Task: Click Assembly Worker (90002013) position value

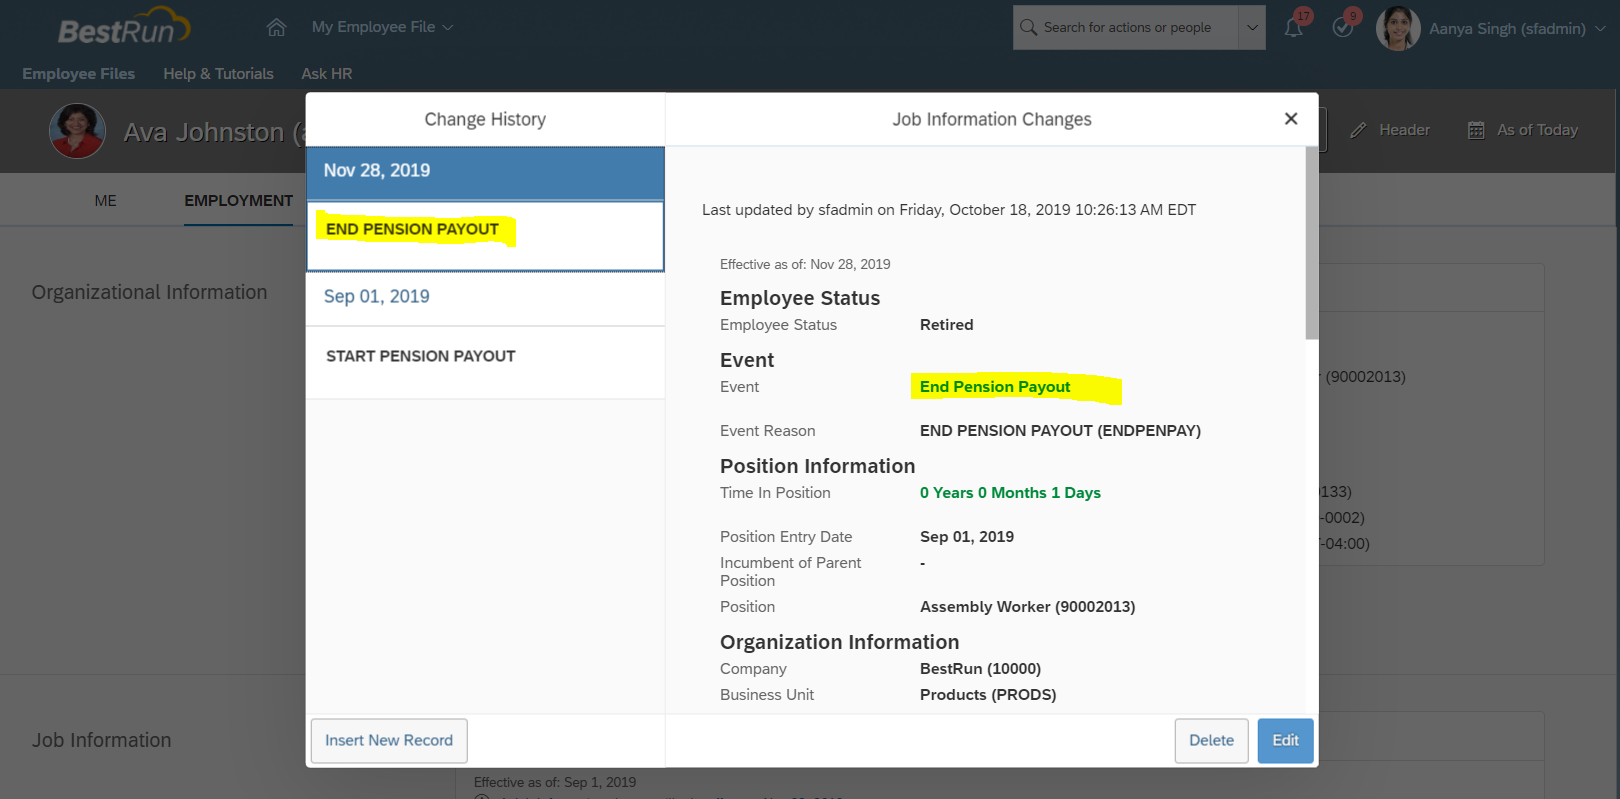Action: 1027,607
